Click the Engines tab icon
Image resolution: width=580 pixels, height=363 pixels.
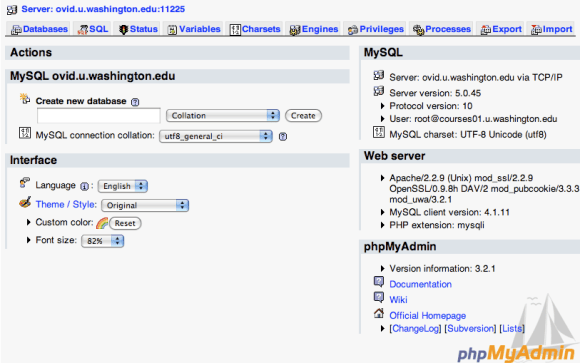coord(295,30)
